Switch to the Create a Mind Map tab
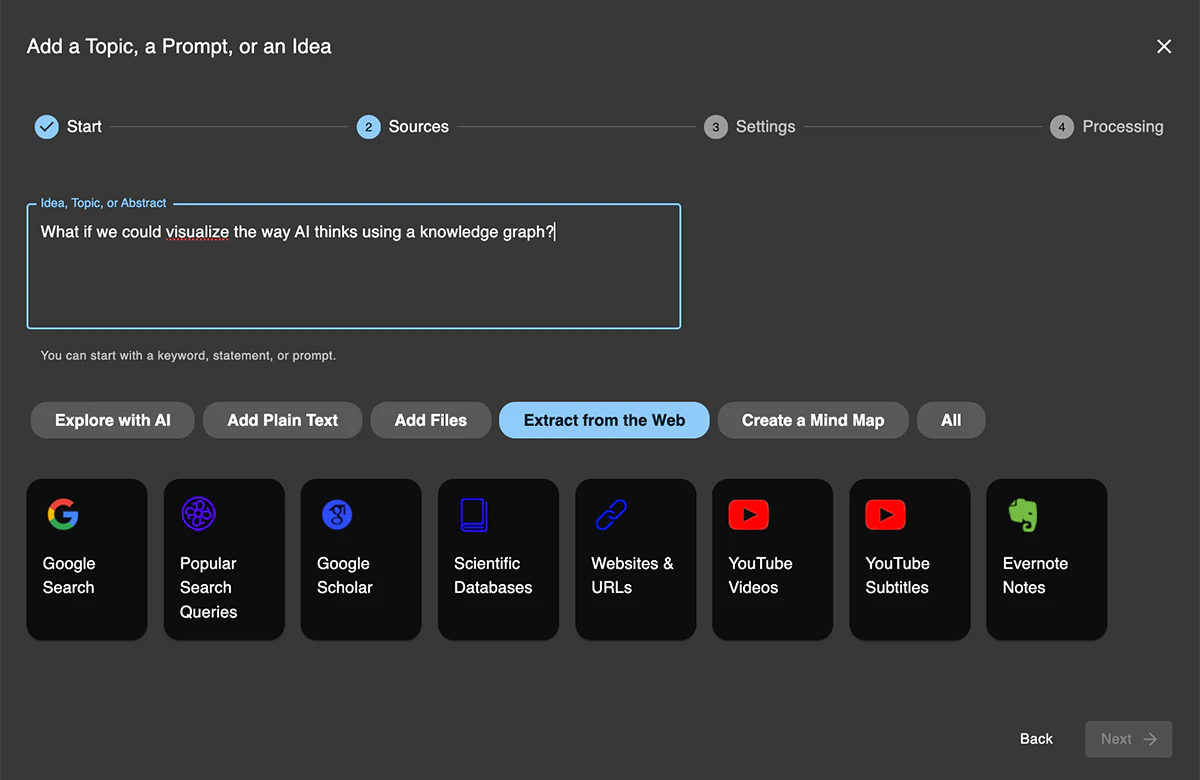 813,420
